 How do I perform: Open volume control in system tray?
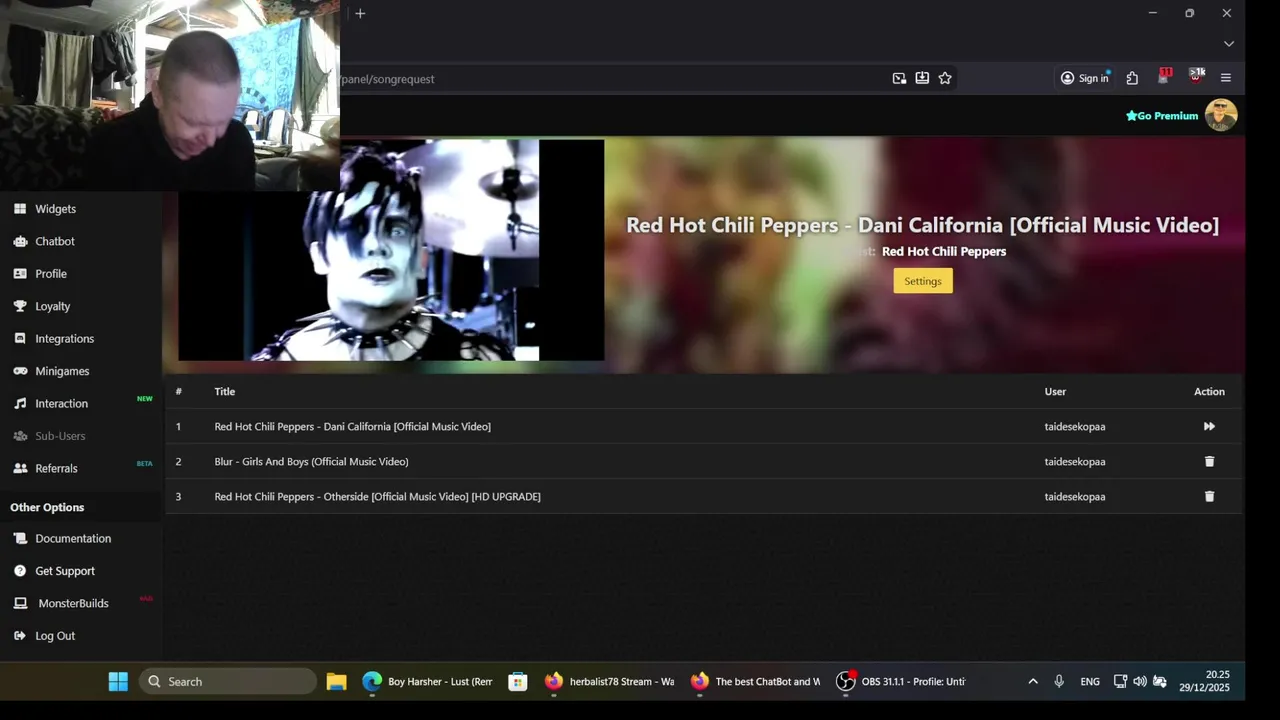[1140, 681]
